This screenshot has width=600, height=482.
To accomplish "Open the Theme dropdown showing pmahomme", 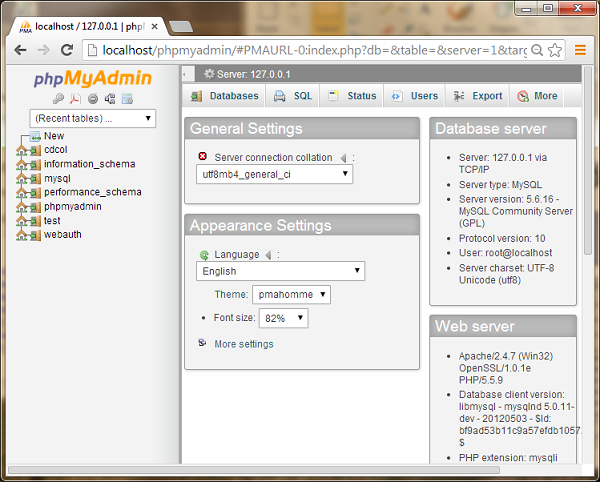I will [x=291, y=295].
